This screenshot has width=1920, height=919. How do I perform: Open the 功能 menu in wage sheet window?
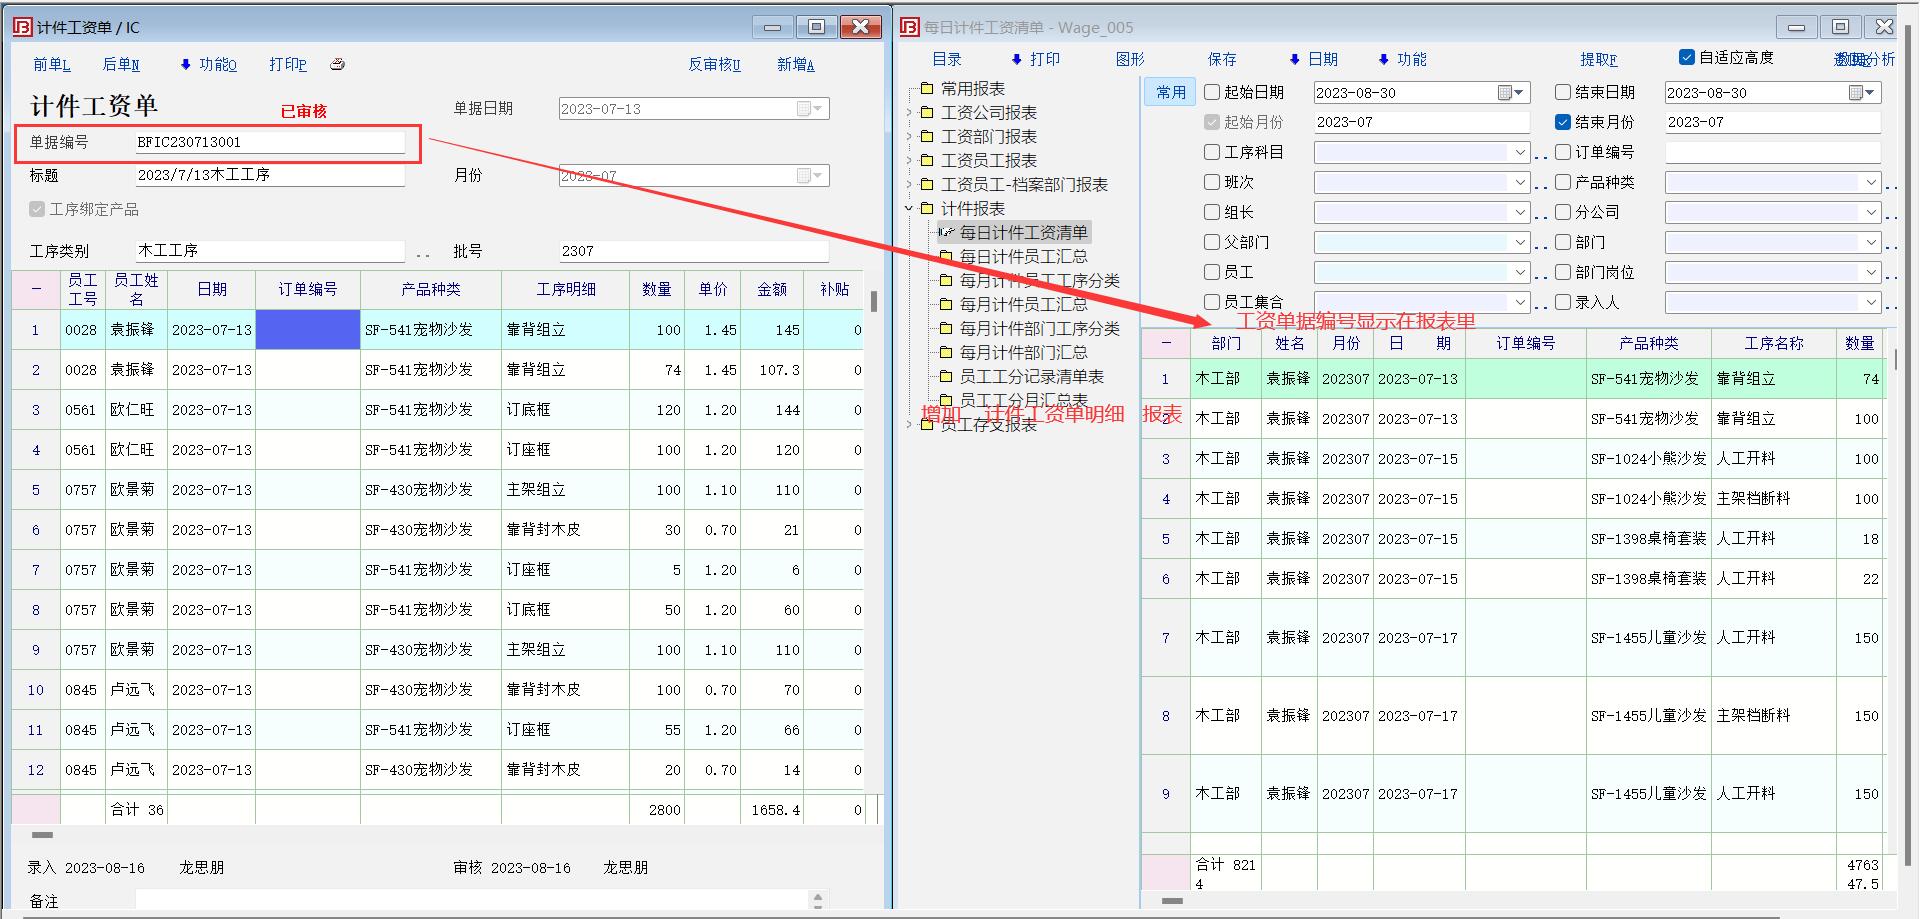coord(208,64)
